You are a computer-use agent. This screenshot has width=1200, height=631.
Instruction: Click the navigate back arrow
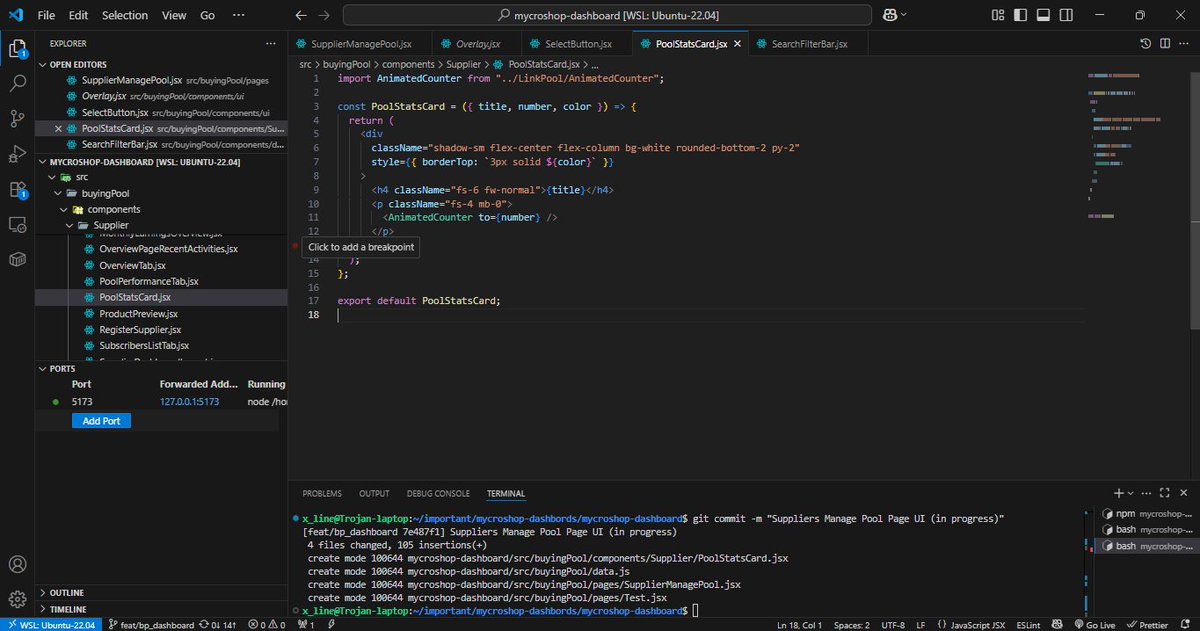(302, 16)
